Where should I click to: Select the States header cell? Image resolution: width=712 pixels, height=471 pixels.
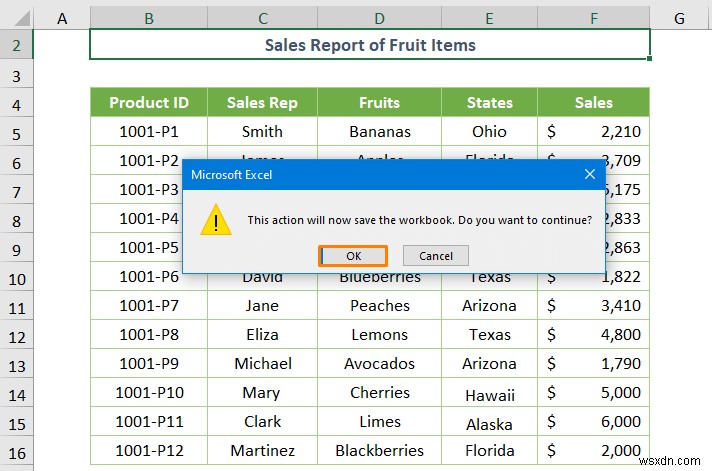489,102
